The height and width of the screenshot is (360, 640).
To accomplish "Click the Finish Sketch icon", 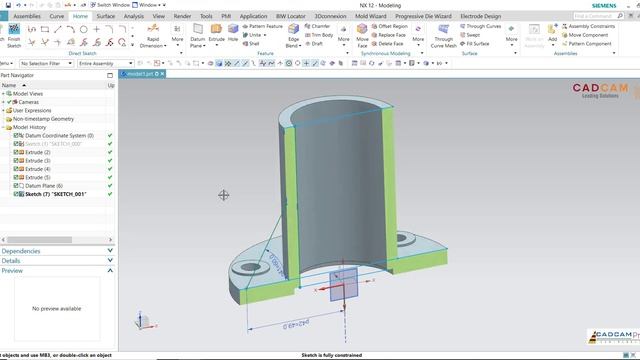I will [x=14, y=29].
